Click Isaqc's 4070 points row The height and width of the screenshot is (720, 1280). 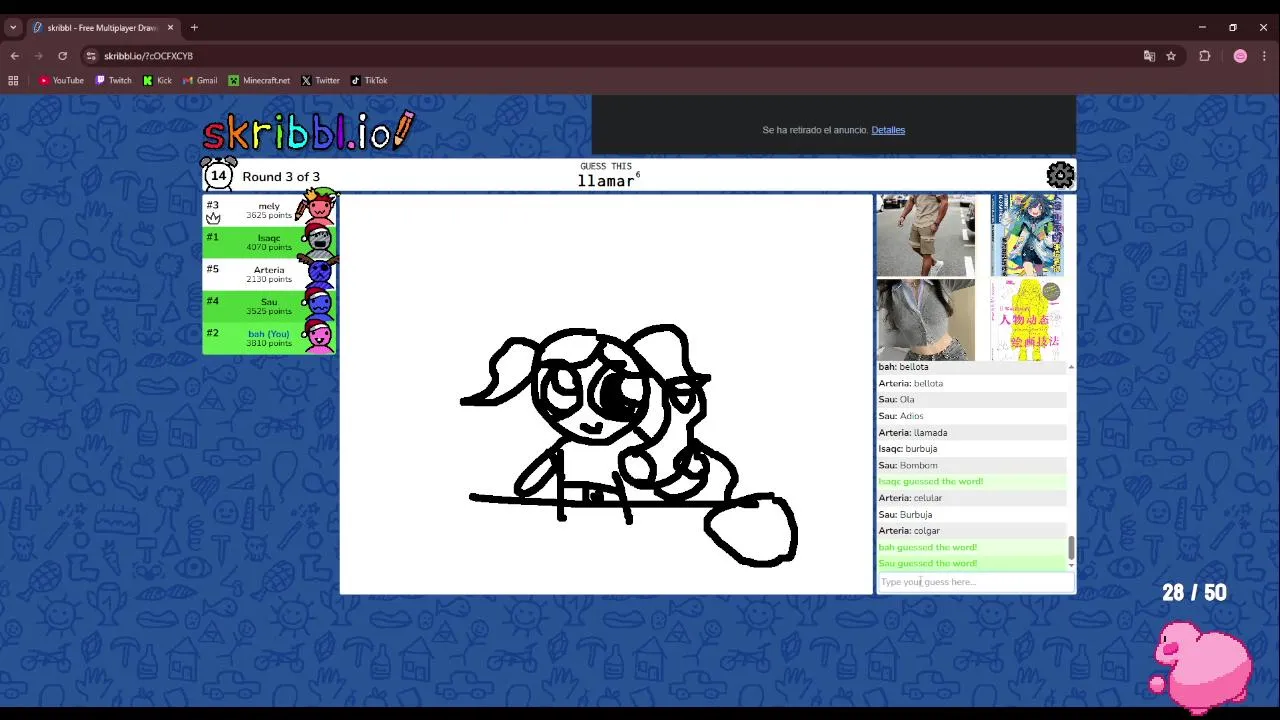[x=269, y=242]
